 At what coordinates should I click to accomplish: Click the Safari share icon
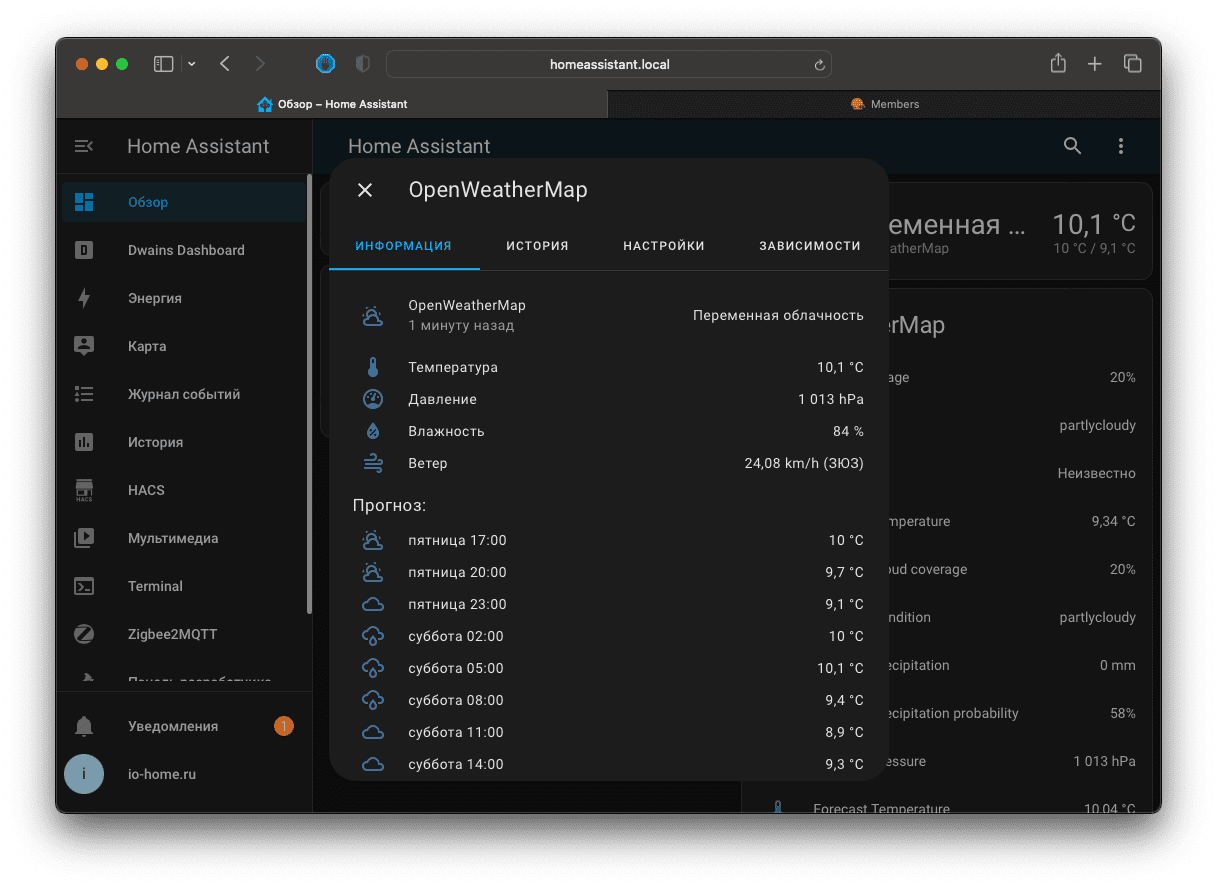click(1058, 63)
